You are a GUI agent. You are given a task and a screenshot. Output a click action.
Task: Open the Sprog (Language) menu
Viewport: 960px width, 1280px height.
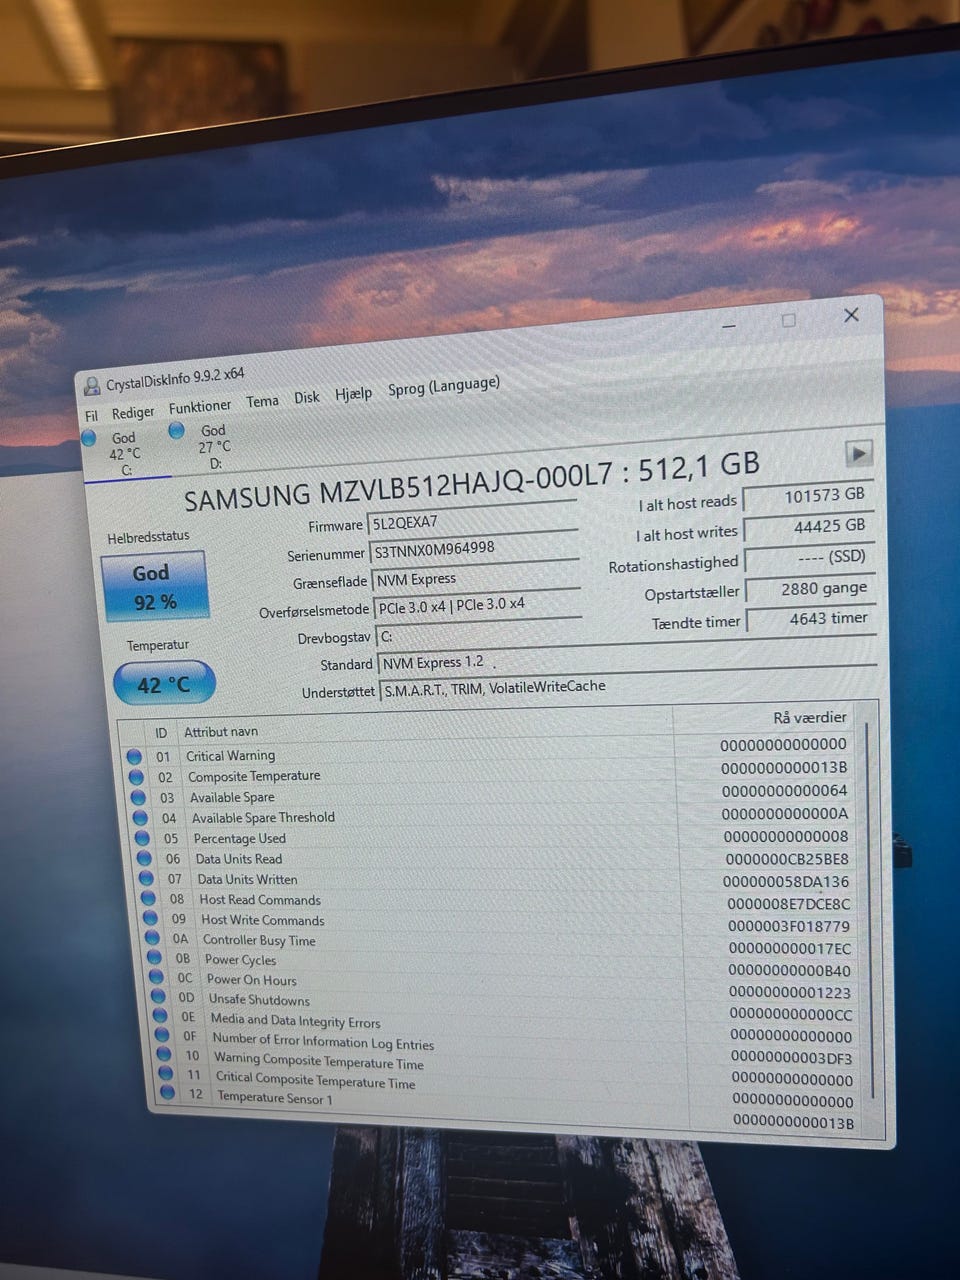pyautogui.click(x=443, y=387)
